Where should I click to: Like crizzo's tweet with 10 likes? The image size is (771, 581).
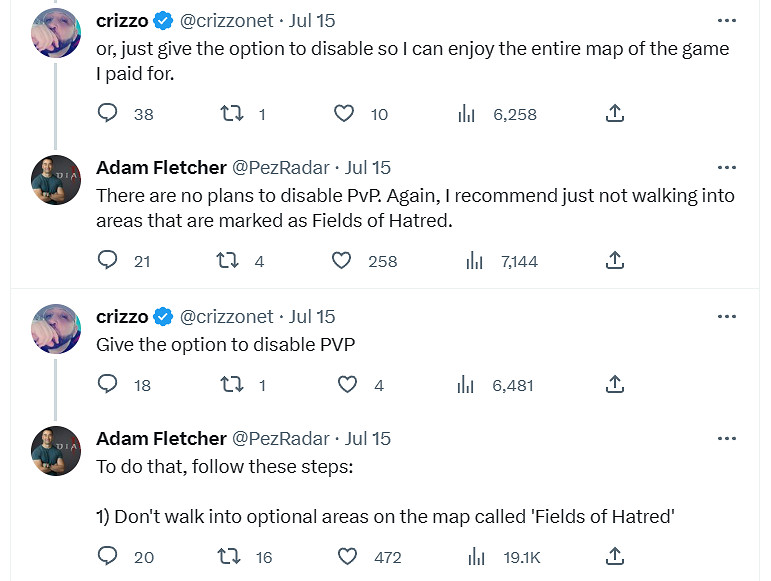[x=344, y=114]
